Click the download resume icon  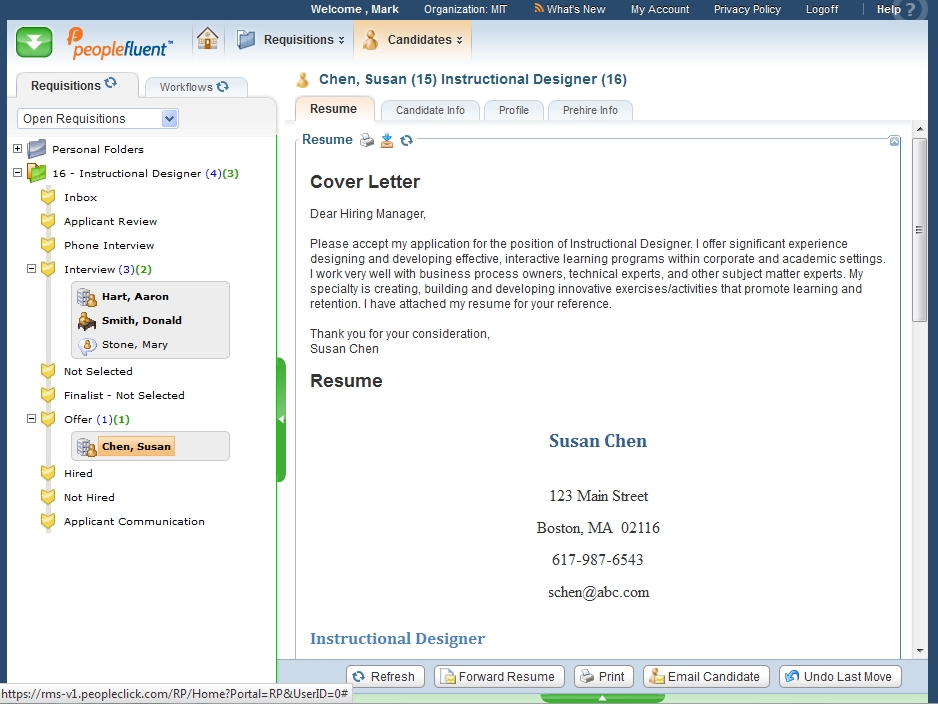click(387, 140)
